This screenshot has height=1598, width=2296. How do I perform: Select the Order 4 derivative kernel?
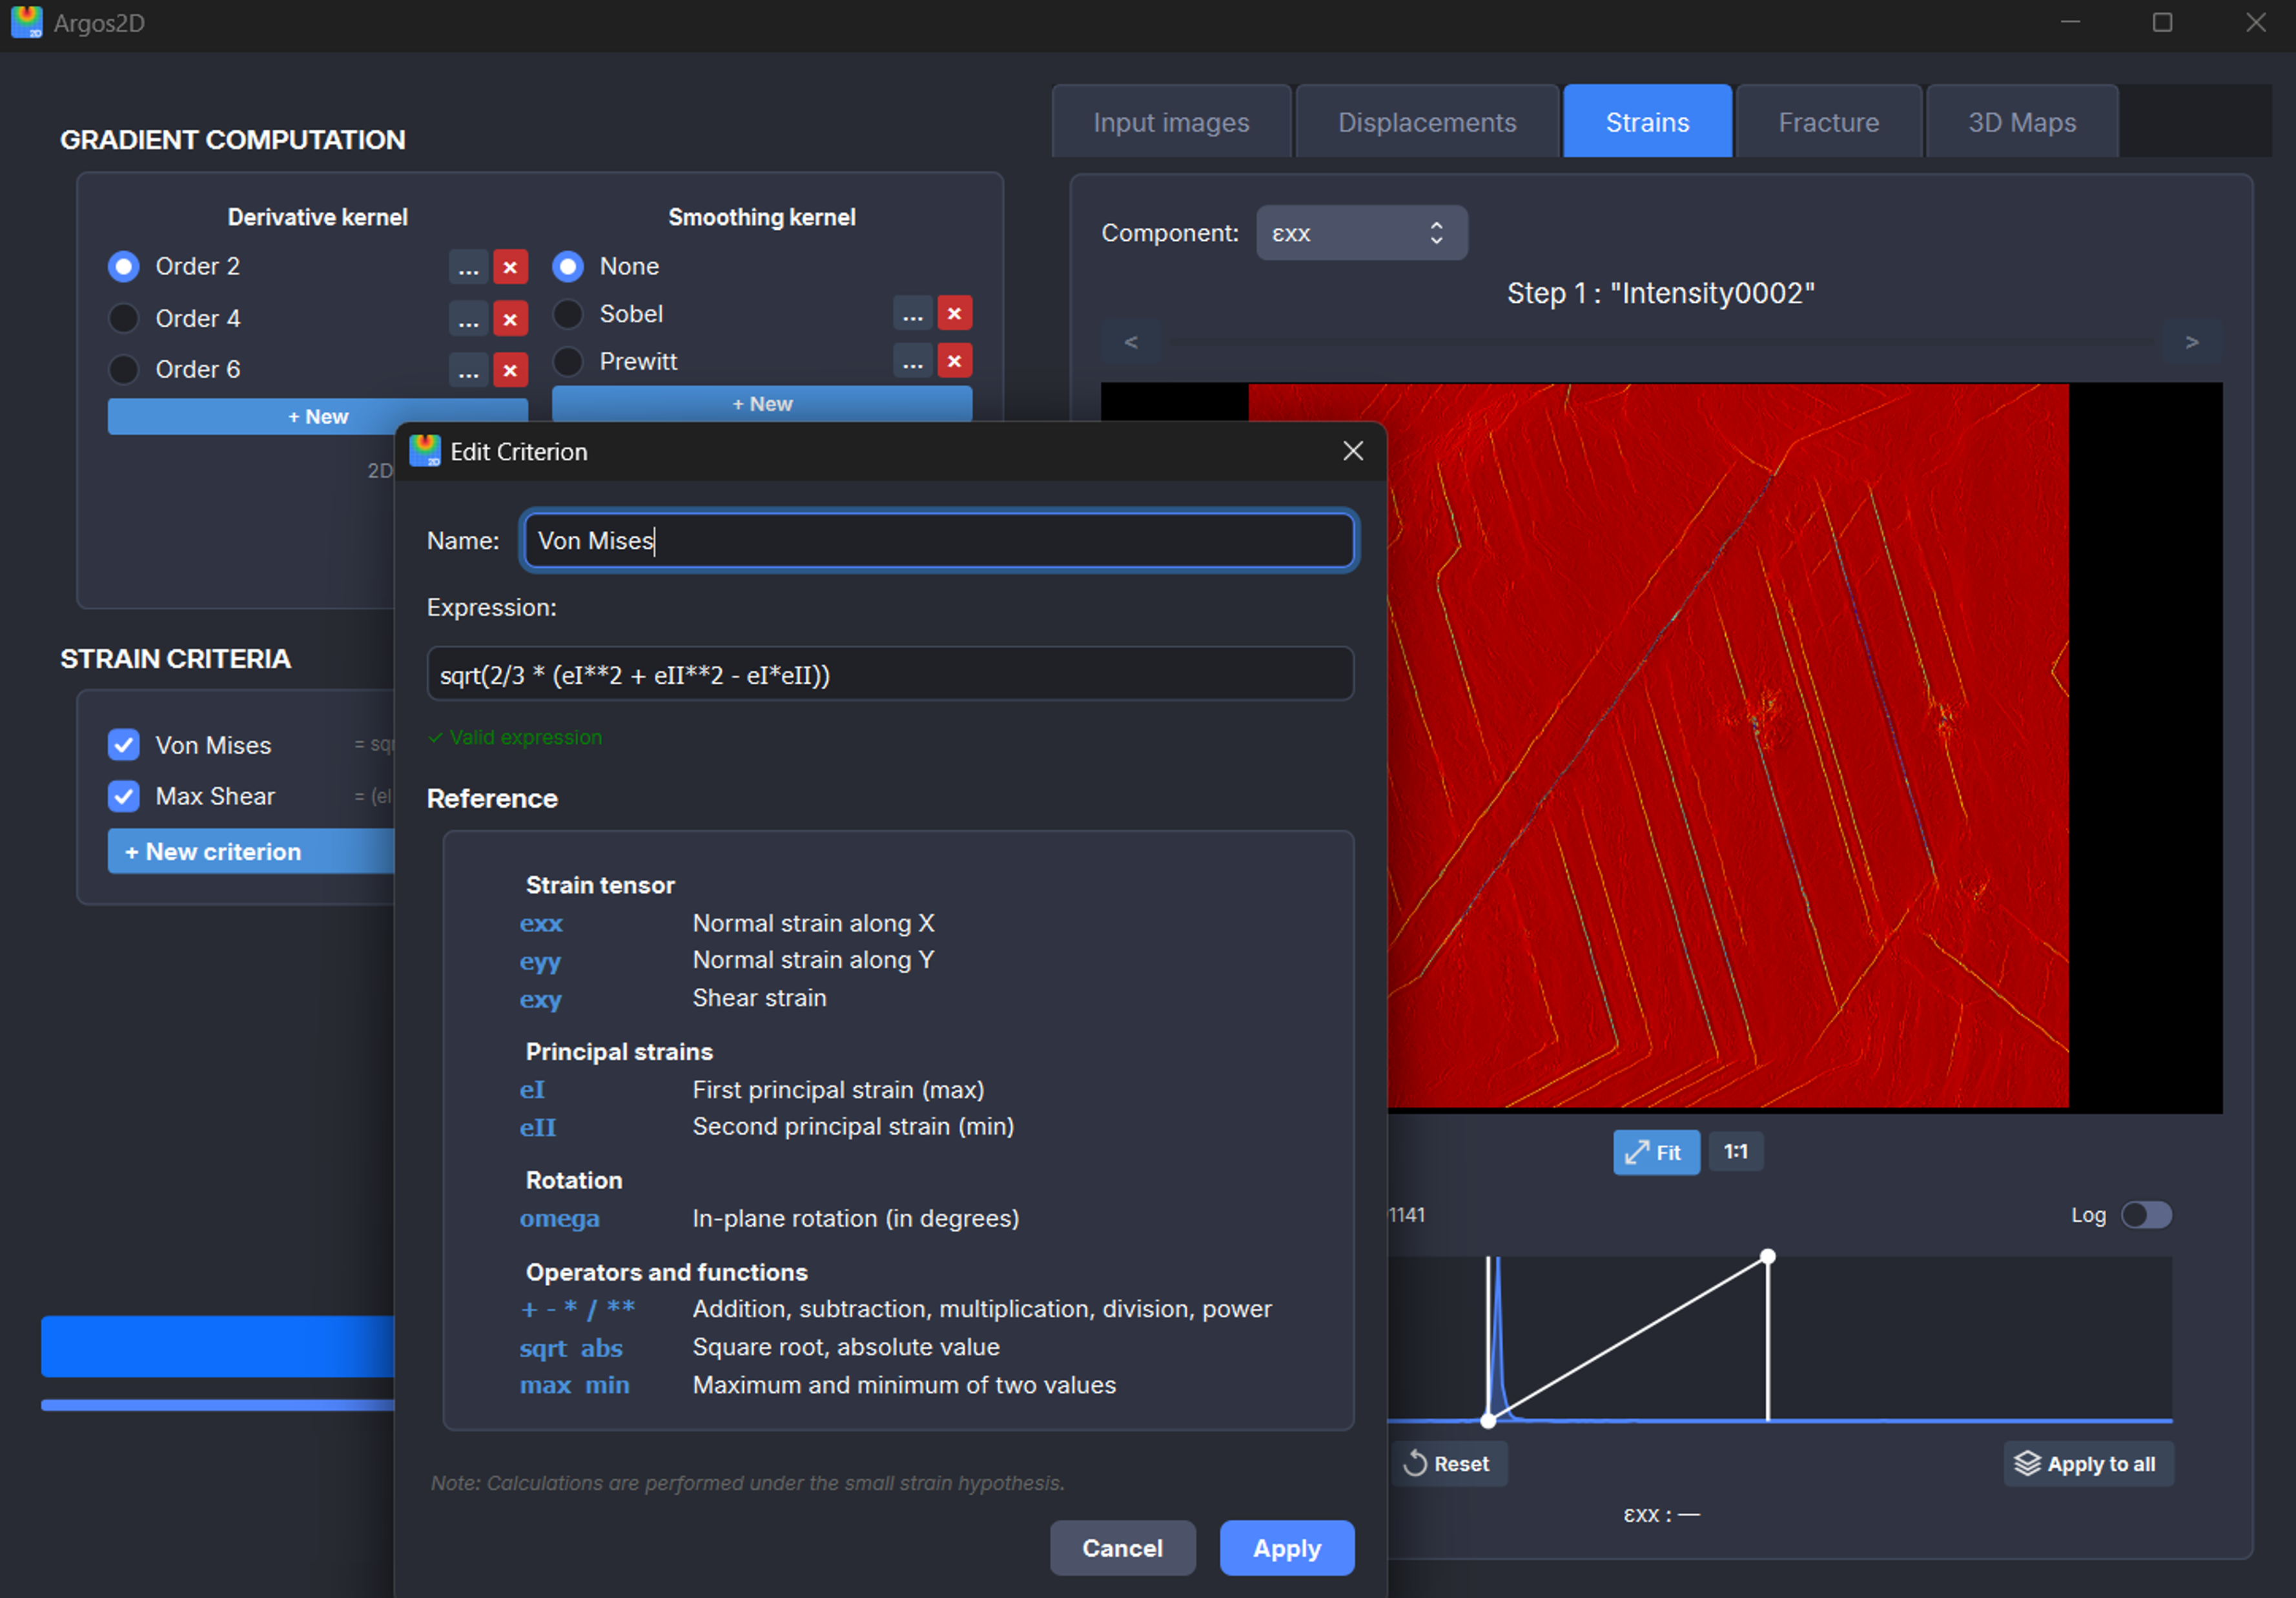point(123,318)
